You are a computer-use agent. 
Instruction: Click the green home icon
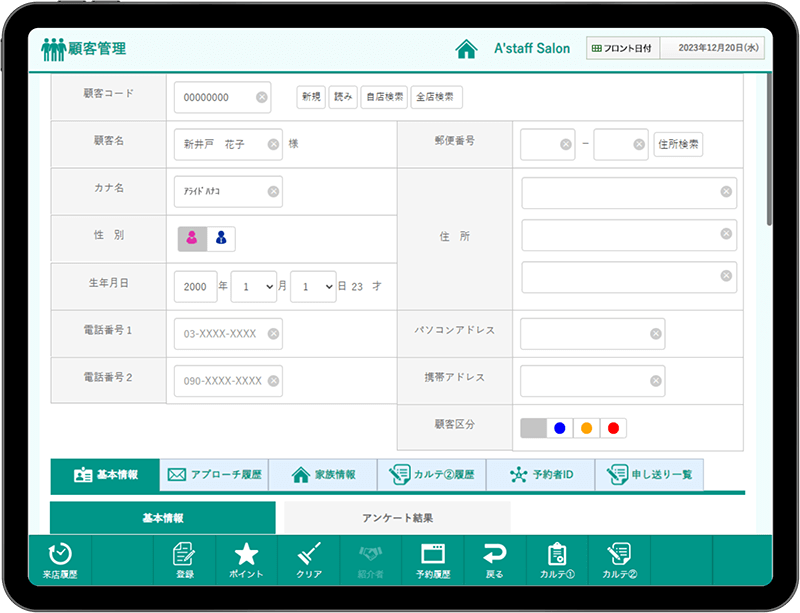click(466, 49)
